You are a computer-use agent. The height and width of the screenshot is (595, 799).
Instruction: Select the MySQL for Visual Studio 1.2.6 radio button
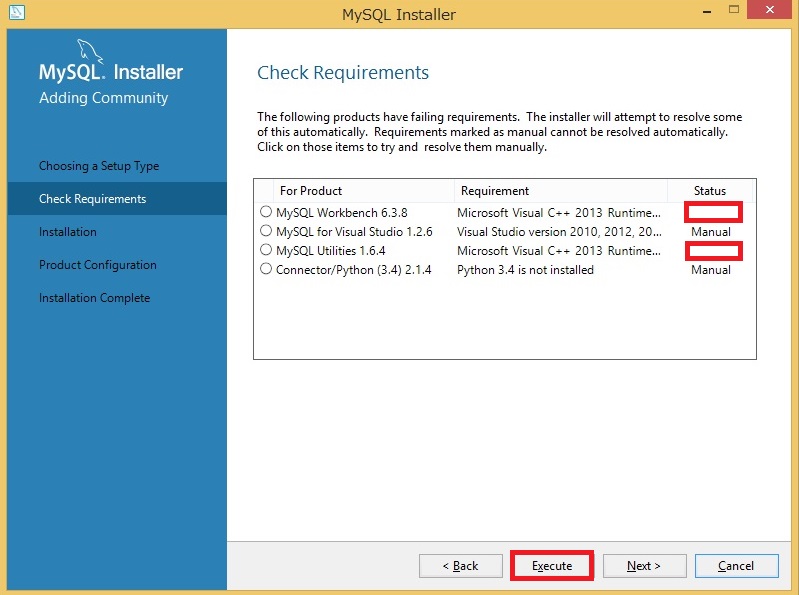(x=265, y=231)
